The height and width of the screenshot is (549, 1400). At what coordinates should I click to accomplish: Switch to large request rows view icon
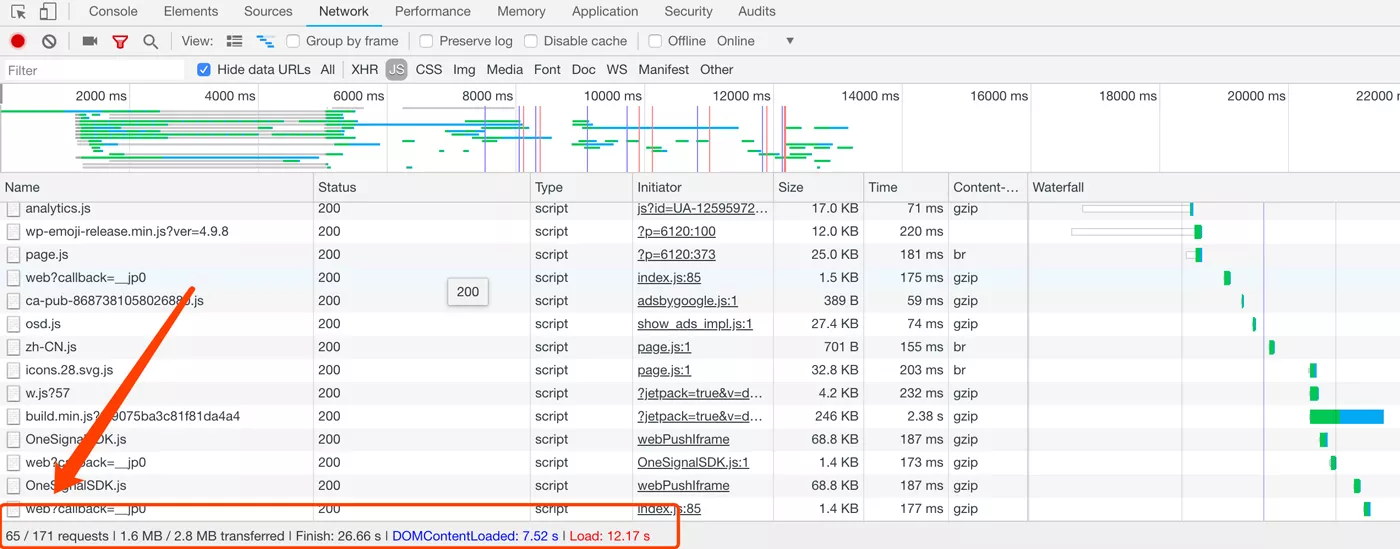tap(235, 41)
